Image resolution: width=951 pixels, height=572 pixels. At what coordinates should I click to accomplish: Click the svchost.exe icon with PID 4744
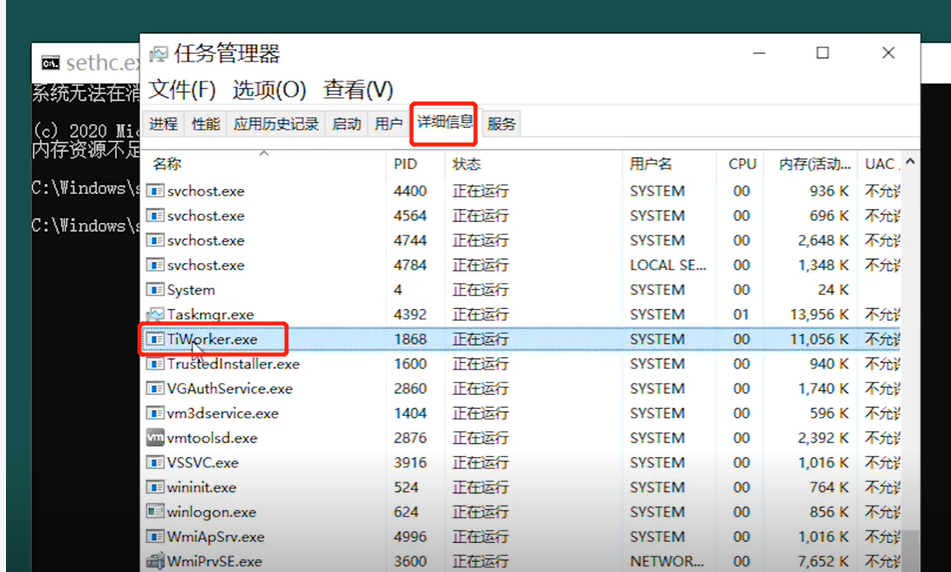(x=155, y=240)
